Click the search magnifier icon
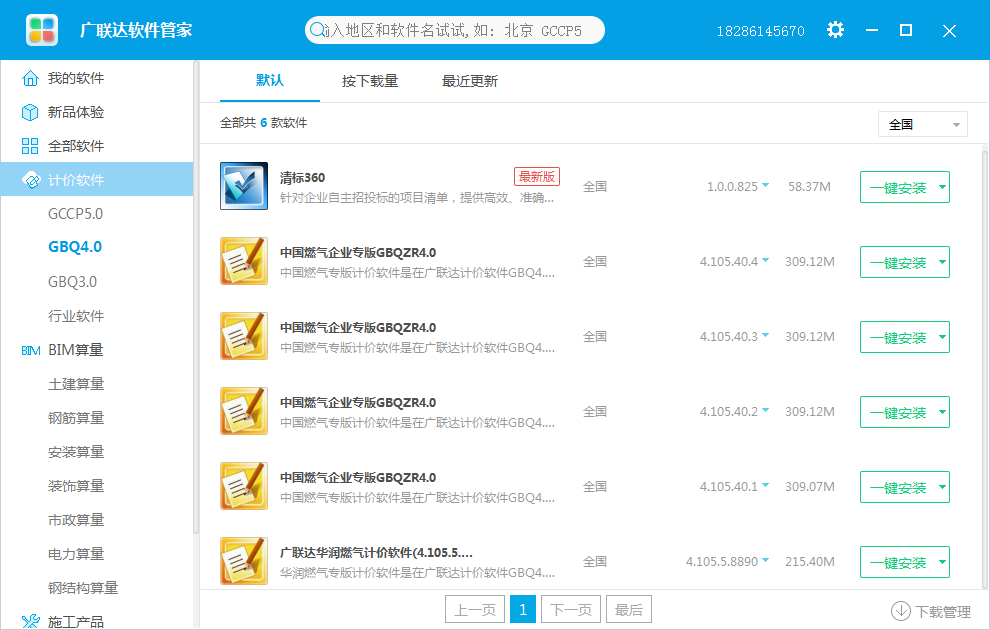This screenshot has height=630, width=990. (x=317, y=30)
